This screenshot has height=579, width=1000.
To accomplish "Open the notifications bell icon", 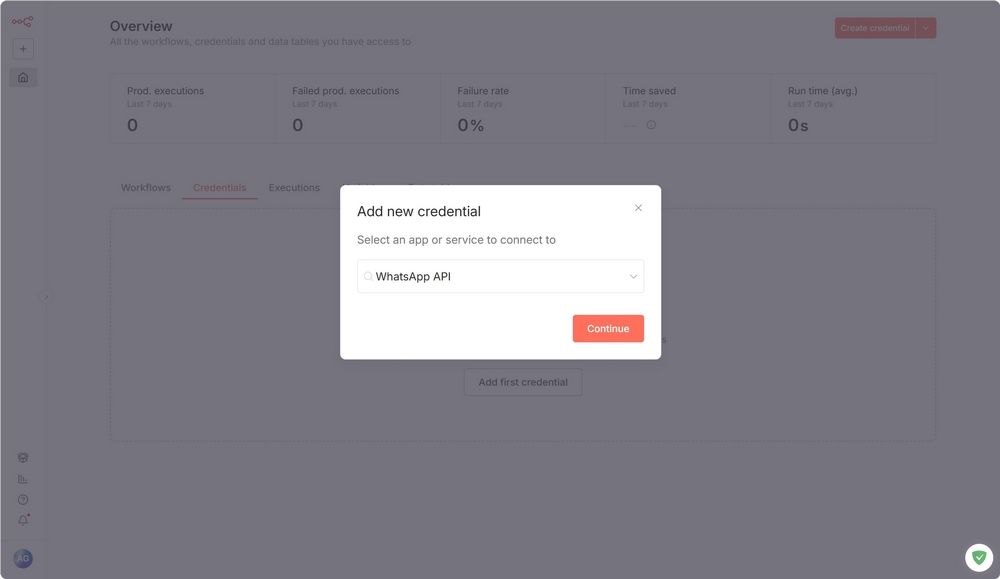I will click(x=23, y=520).
